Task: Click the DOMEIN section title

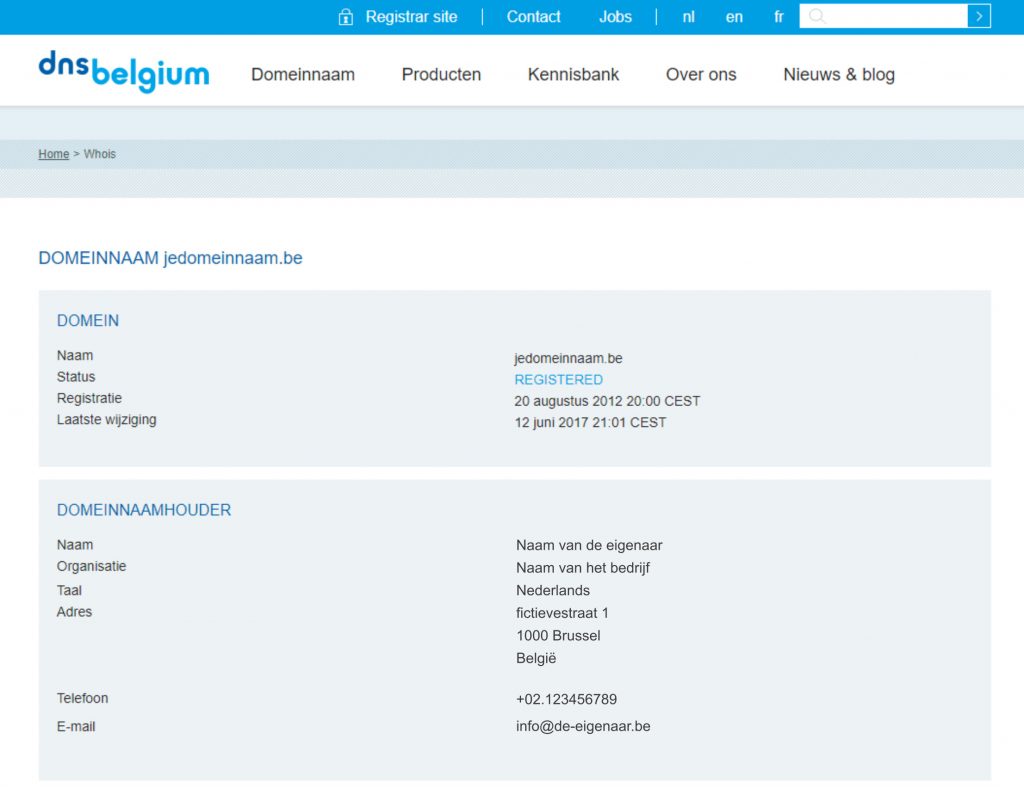Action: (x=88, y=321)
